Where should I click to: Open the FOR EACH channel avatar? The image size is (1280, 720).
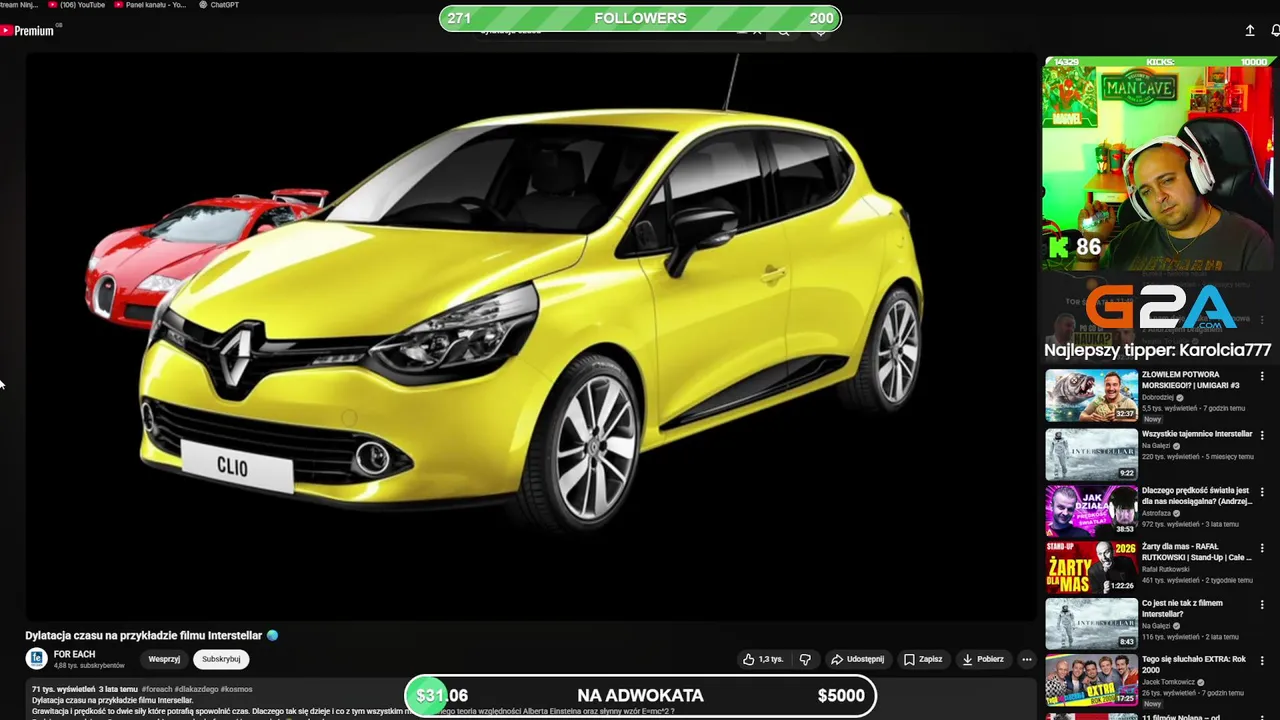coord(36,658)
